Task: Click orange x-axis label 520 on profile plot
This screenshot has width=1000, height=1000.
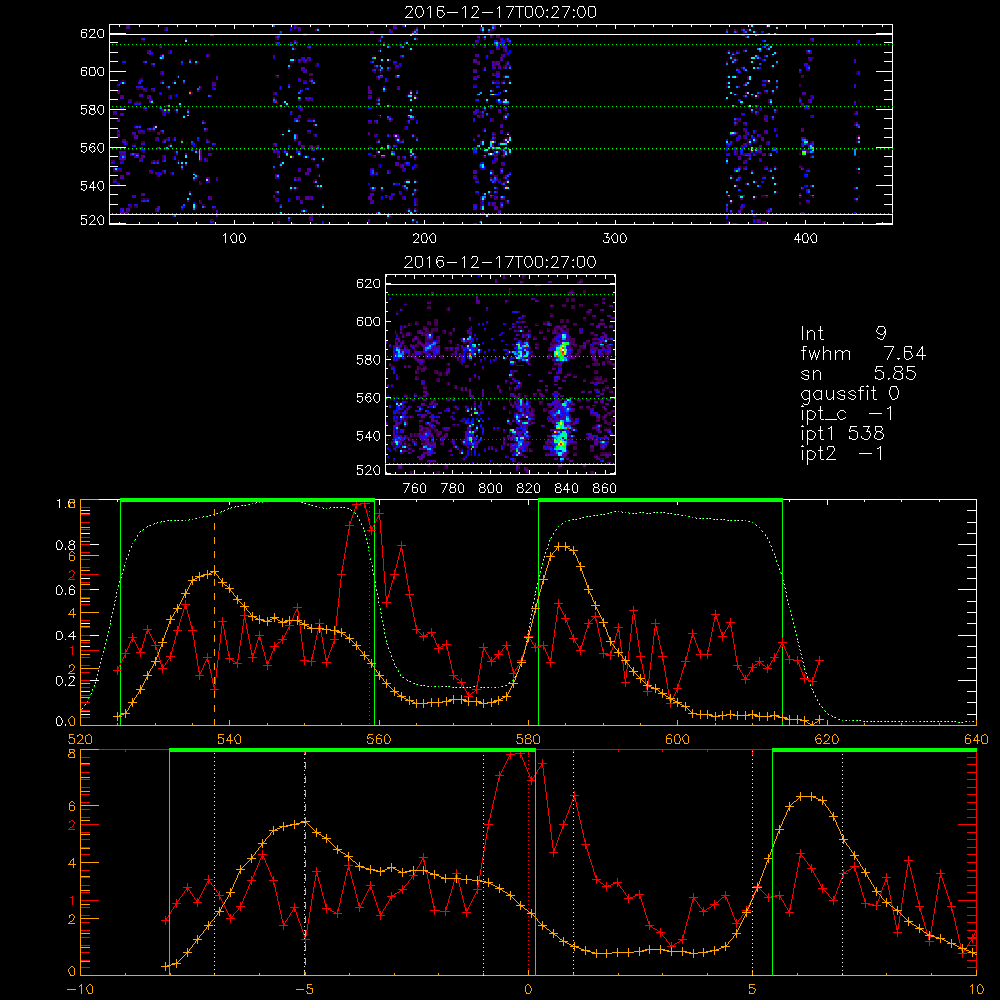Action: point(80,739)
